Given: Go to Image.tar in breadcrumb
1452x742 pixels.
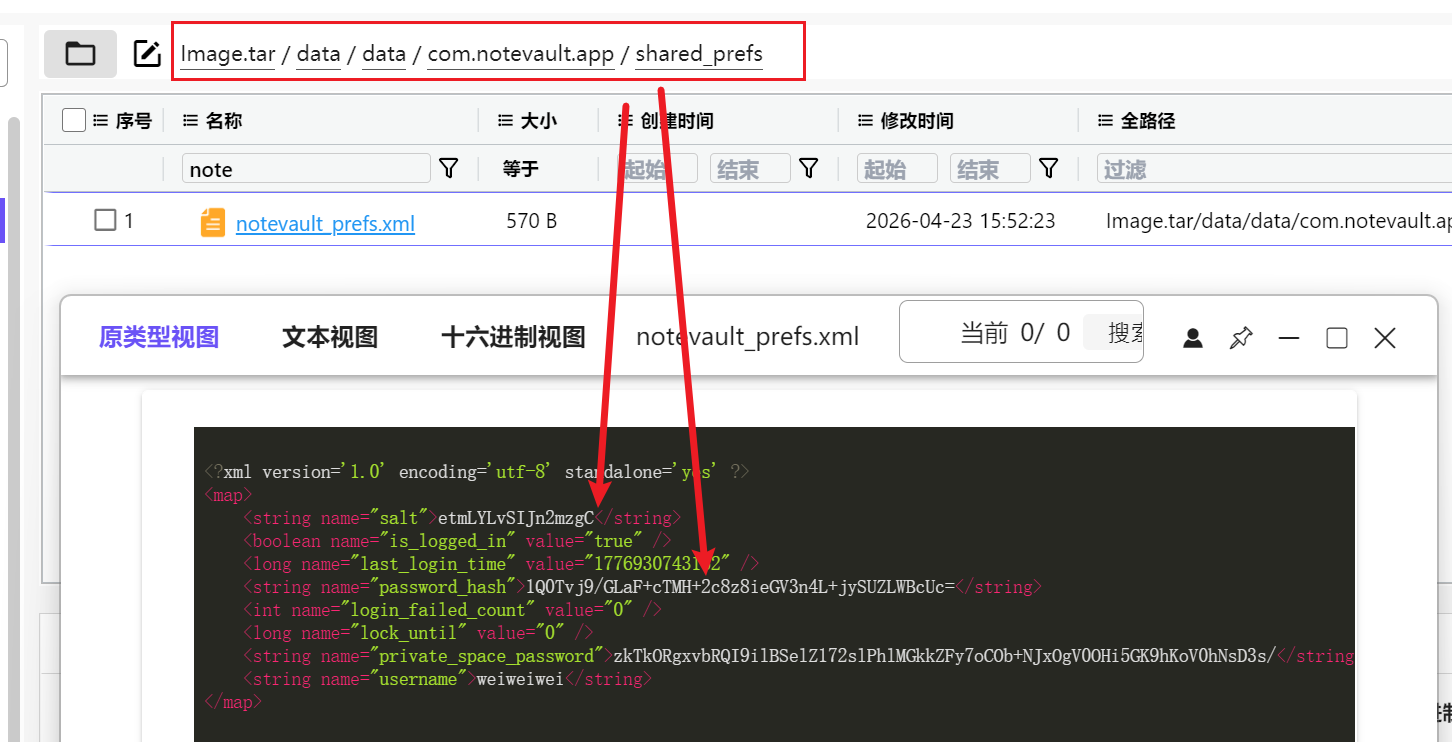Looking at the screenshot, I should pyautogui.click(x=228, y=54).
